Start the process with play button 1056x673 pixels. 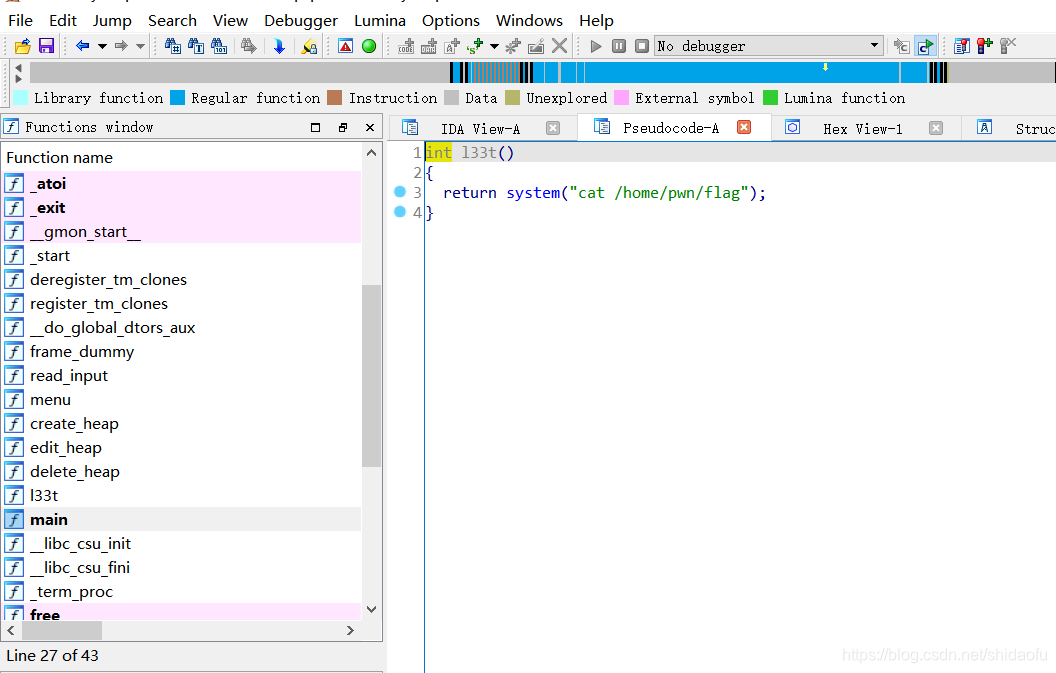tap(596, 46)
